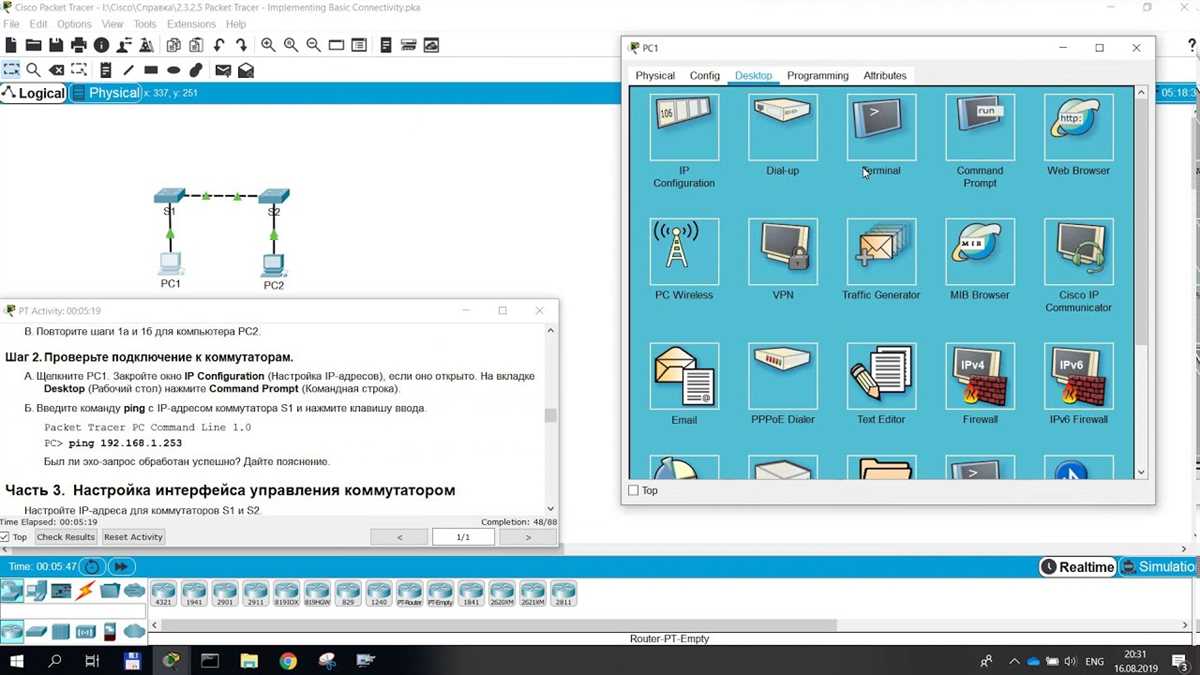Go to next activity page
This screenshot has width=1200, height=675.
coord(528,537)
